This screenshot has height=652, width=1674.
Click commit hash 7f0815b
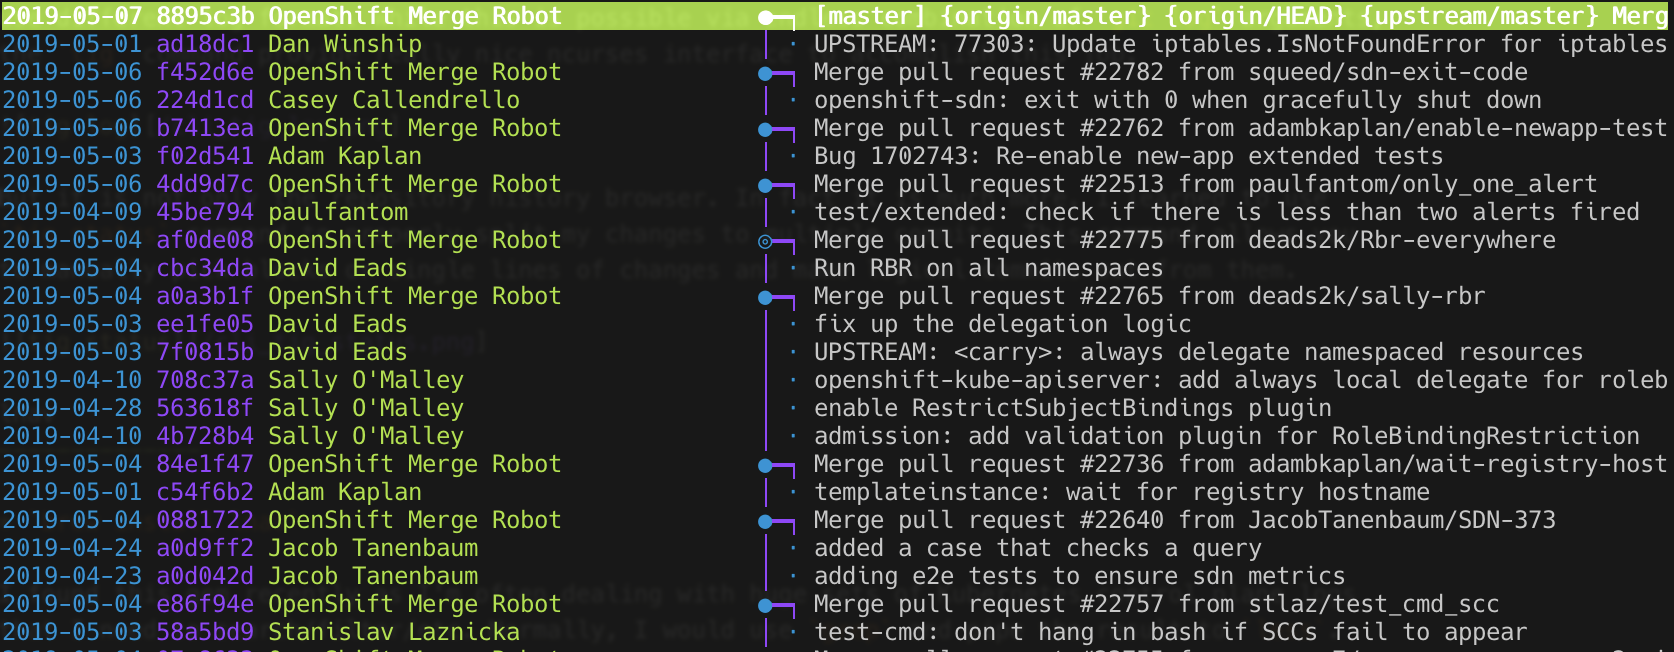pos(205,352)
